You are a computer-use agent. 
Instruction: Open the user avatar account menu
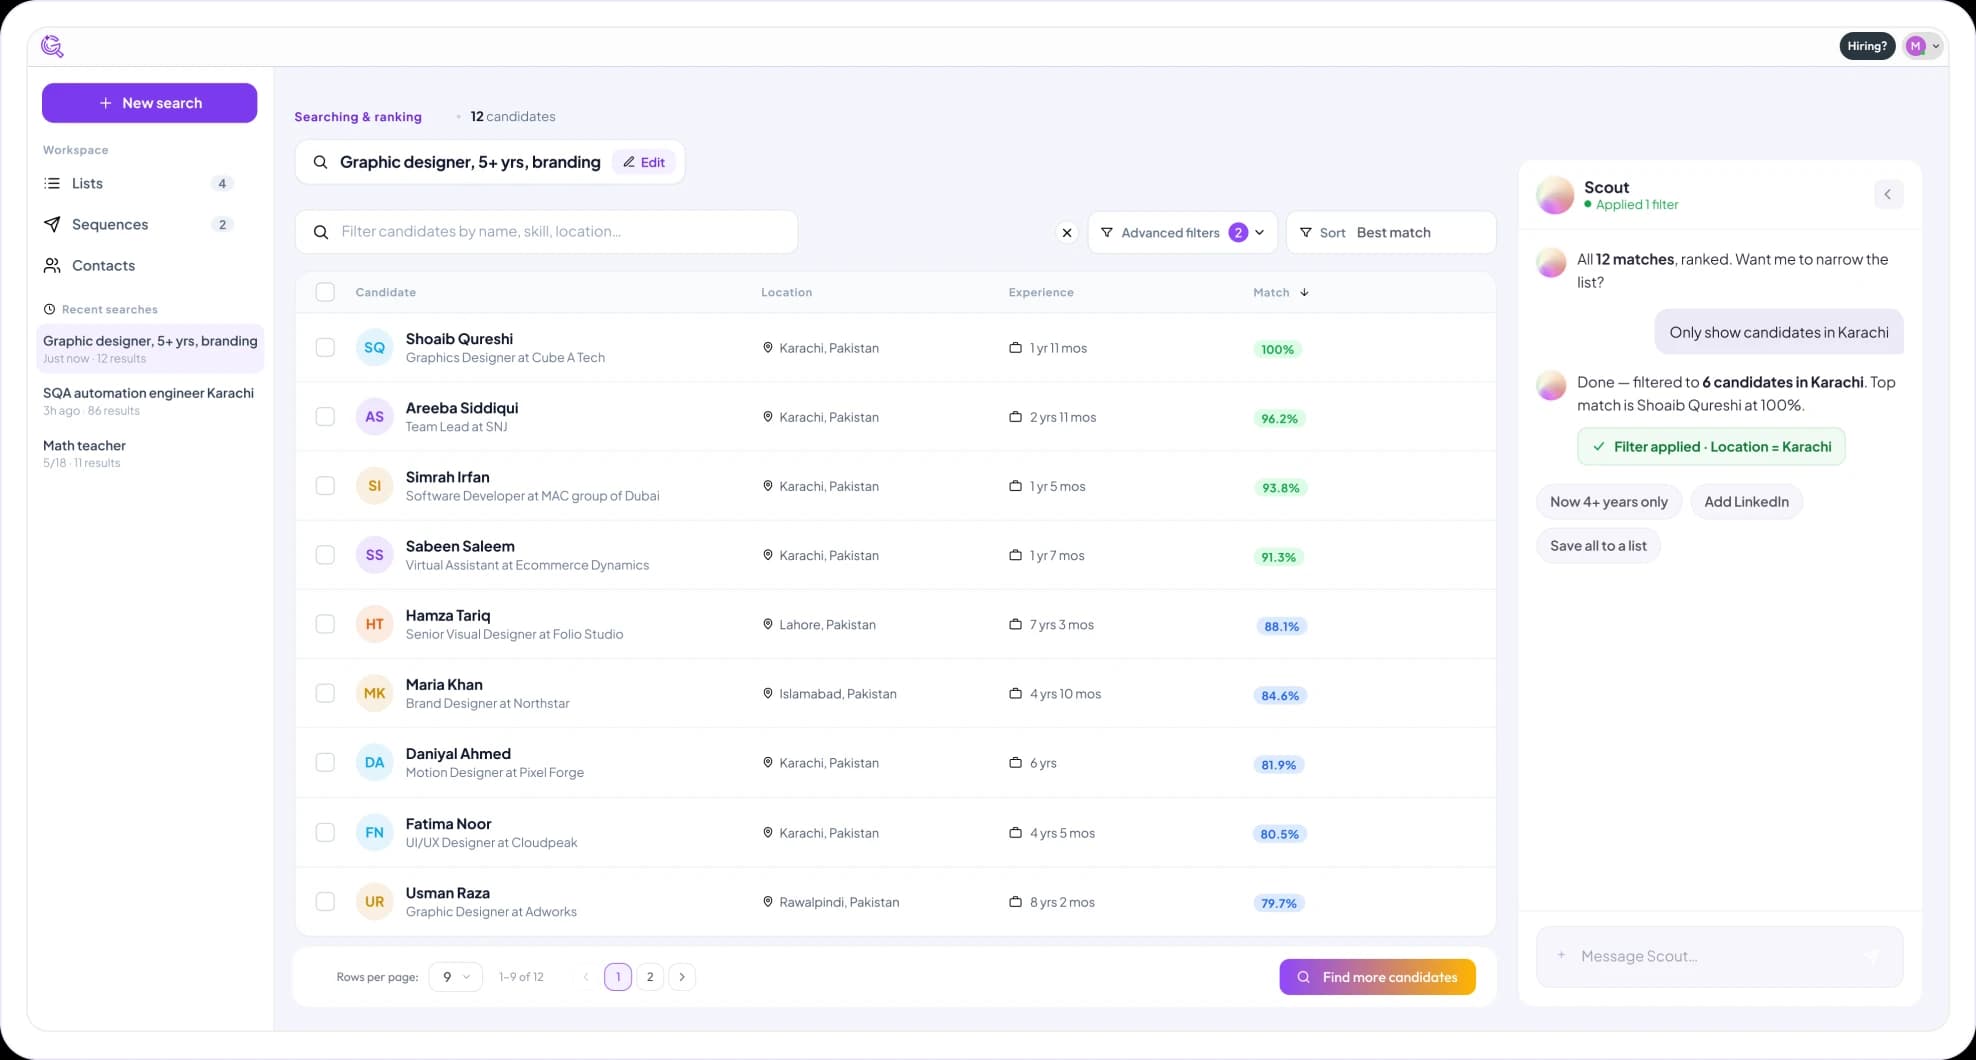1922,46
